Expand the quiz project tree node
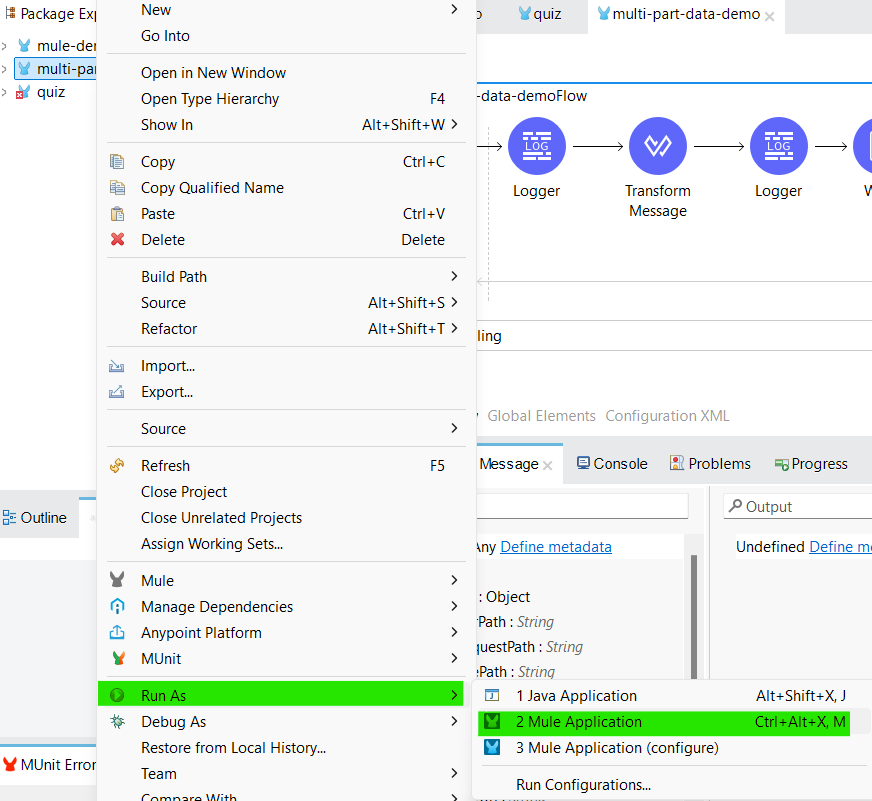 (4, 92)
